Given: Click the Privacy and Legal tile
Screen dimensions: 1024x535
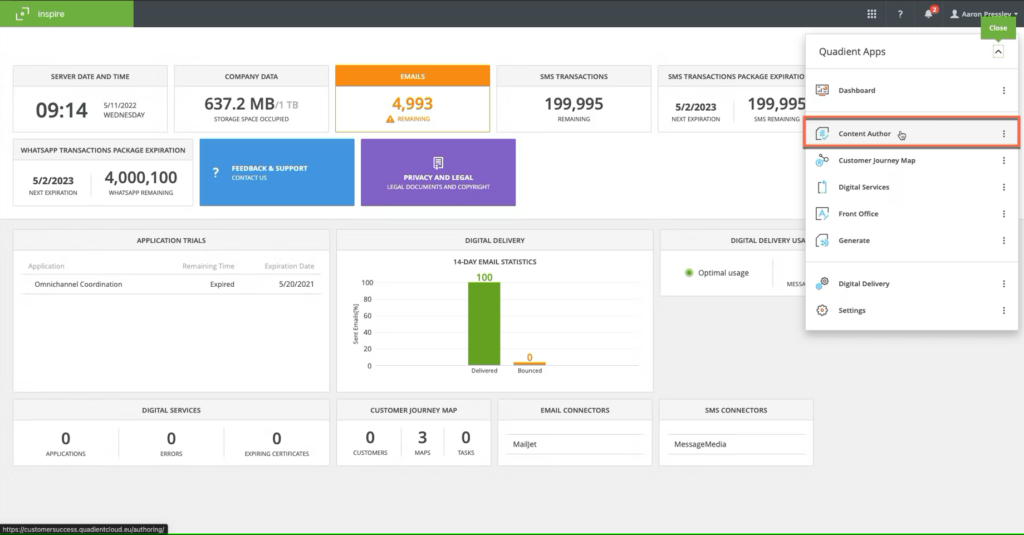Looking at the screenshot, I should pos(438,172).
